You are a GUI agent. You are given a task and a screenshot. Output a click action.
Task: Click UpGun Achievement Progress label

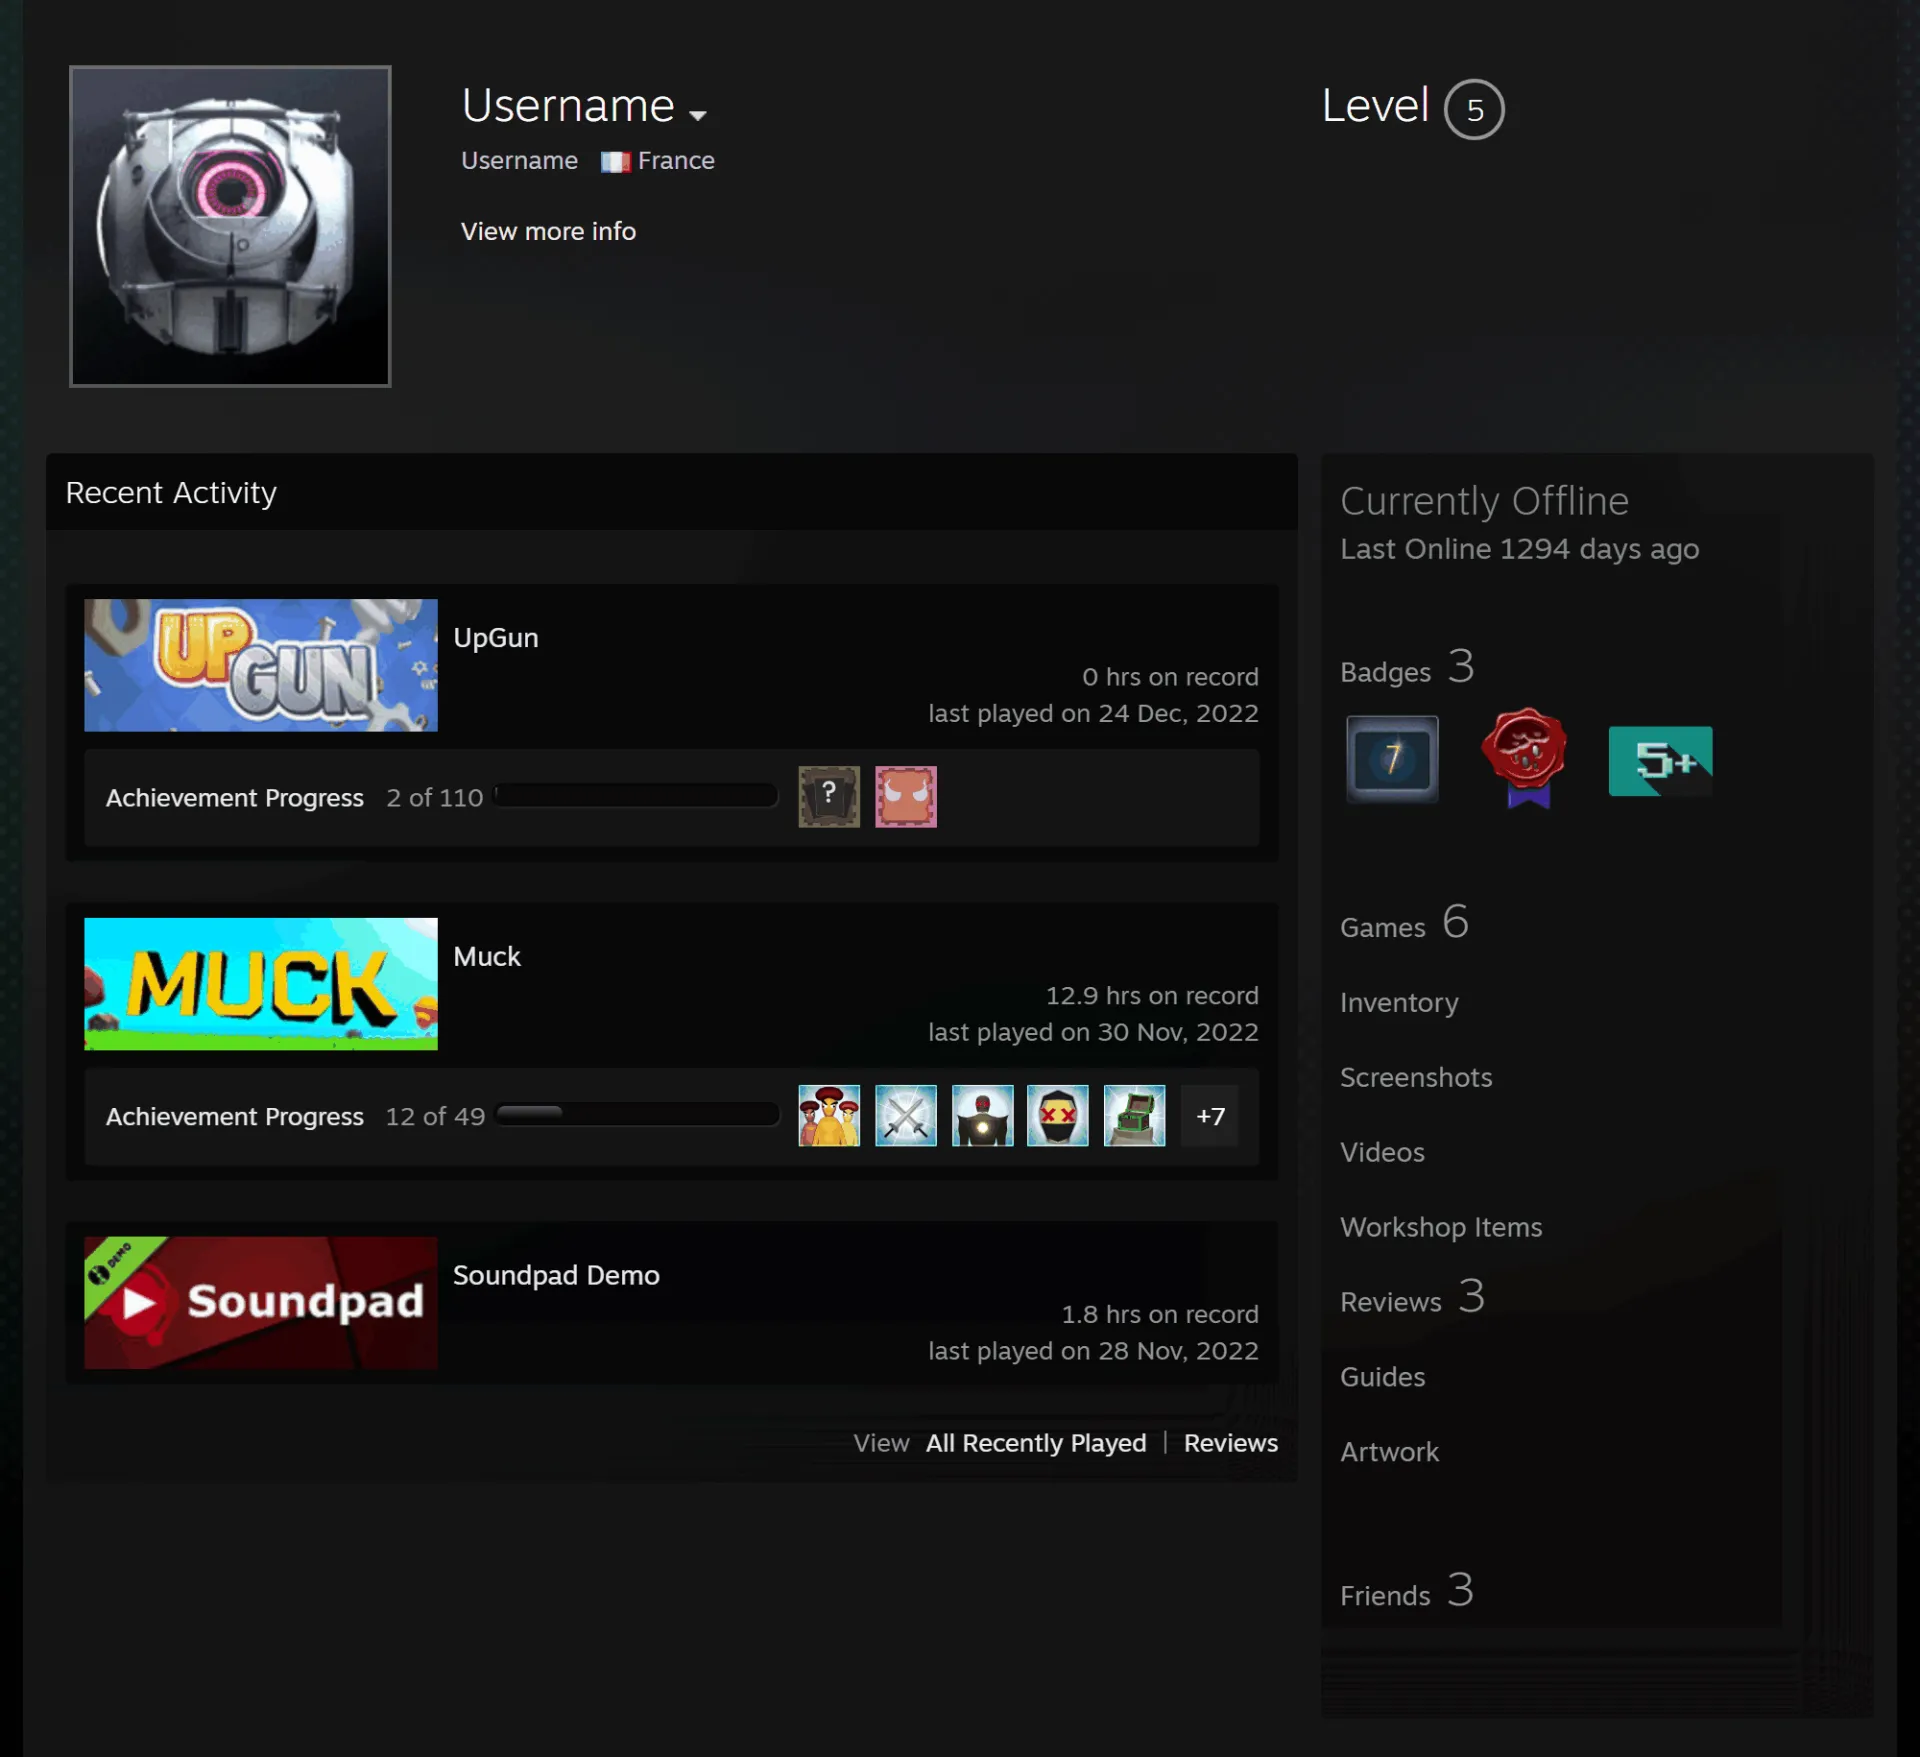235,798
